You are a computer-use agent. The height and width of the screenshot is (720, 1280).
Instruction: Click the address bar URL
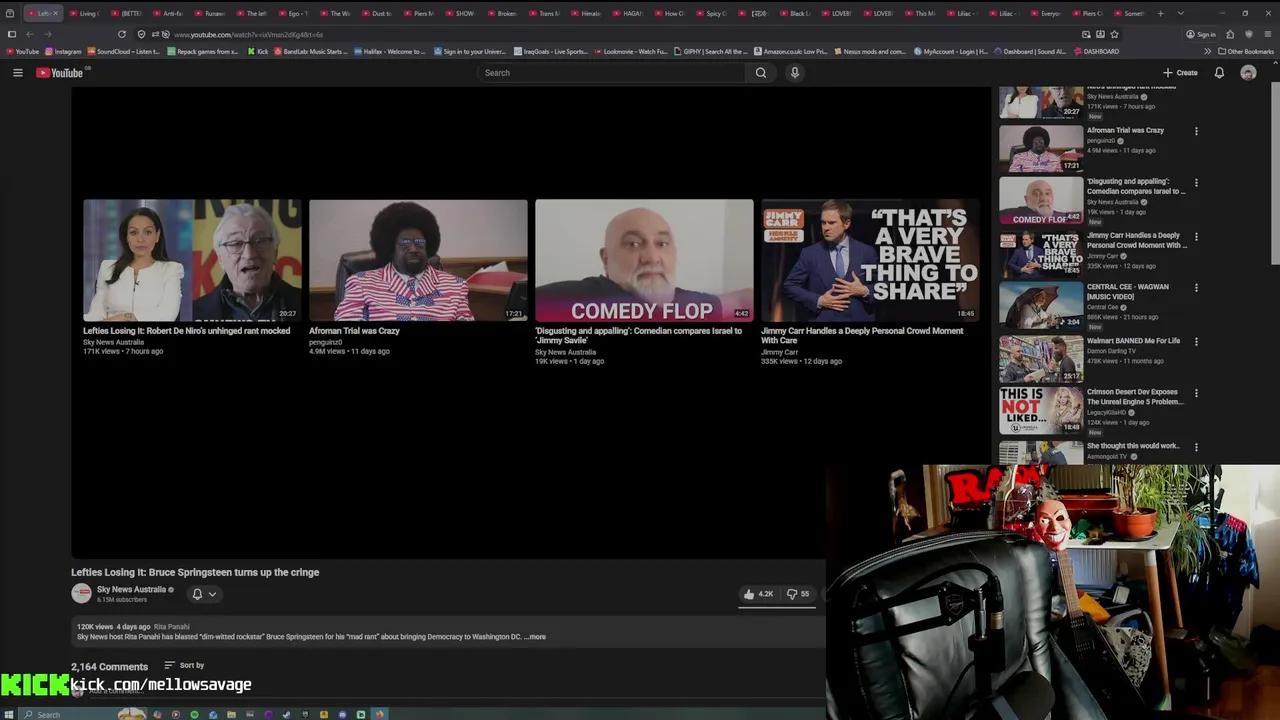[x=248, y=34]
